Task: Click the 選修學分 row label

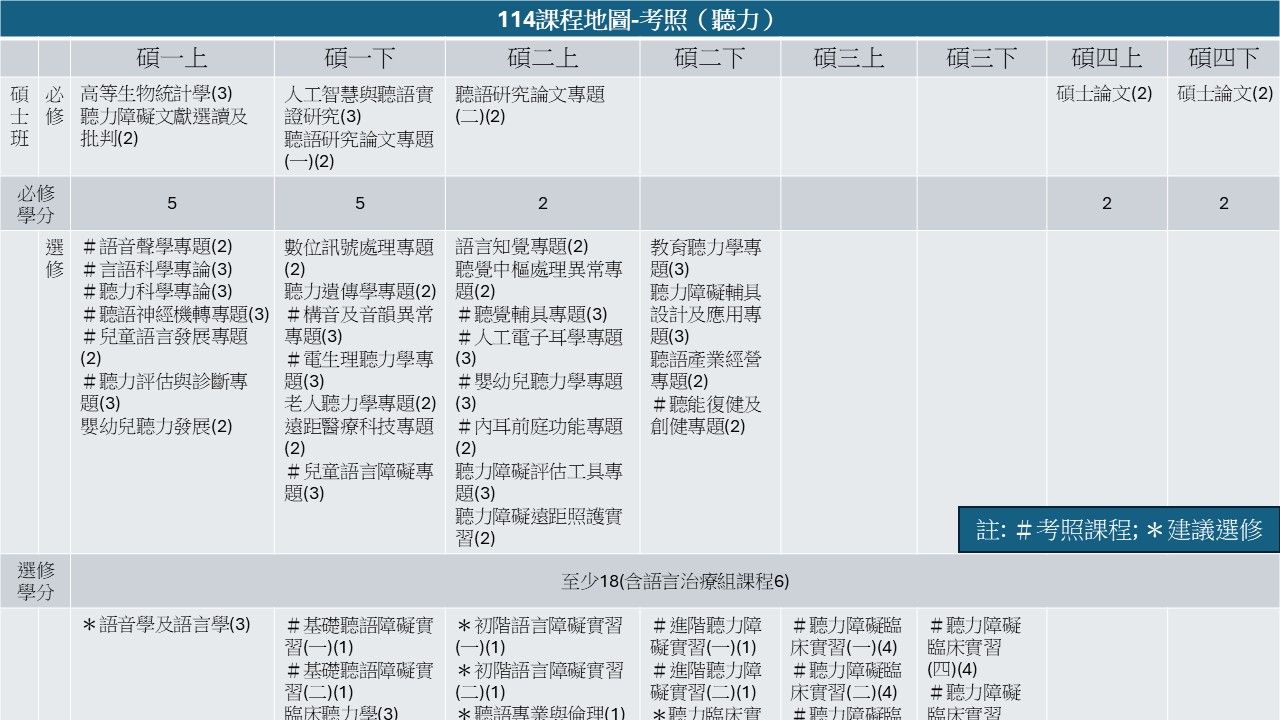Action: pos(36,581)
